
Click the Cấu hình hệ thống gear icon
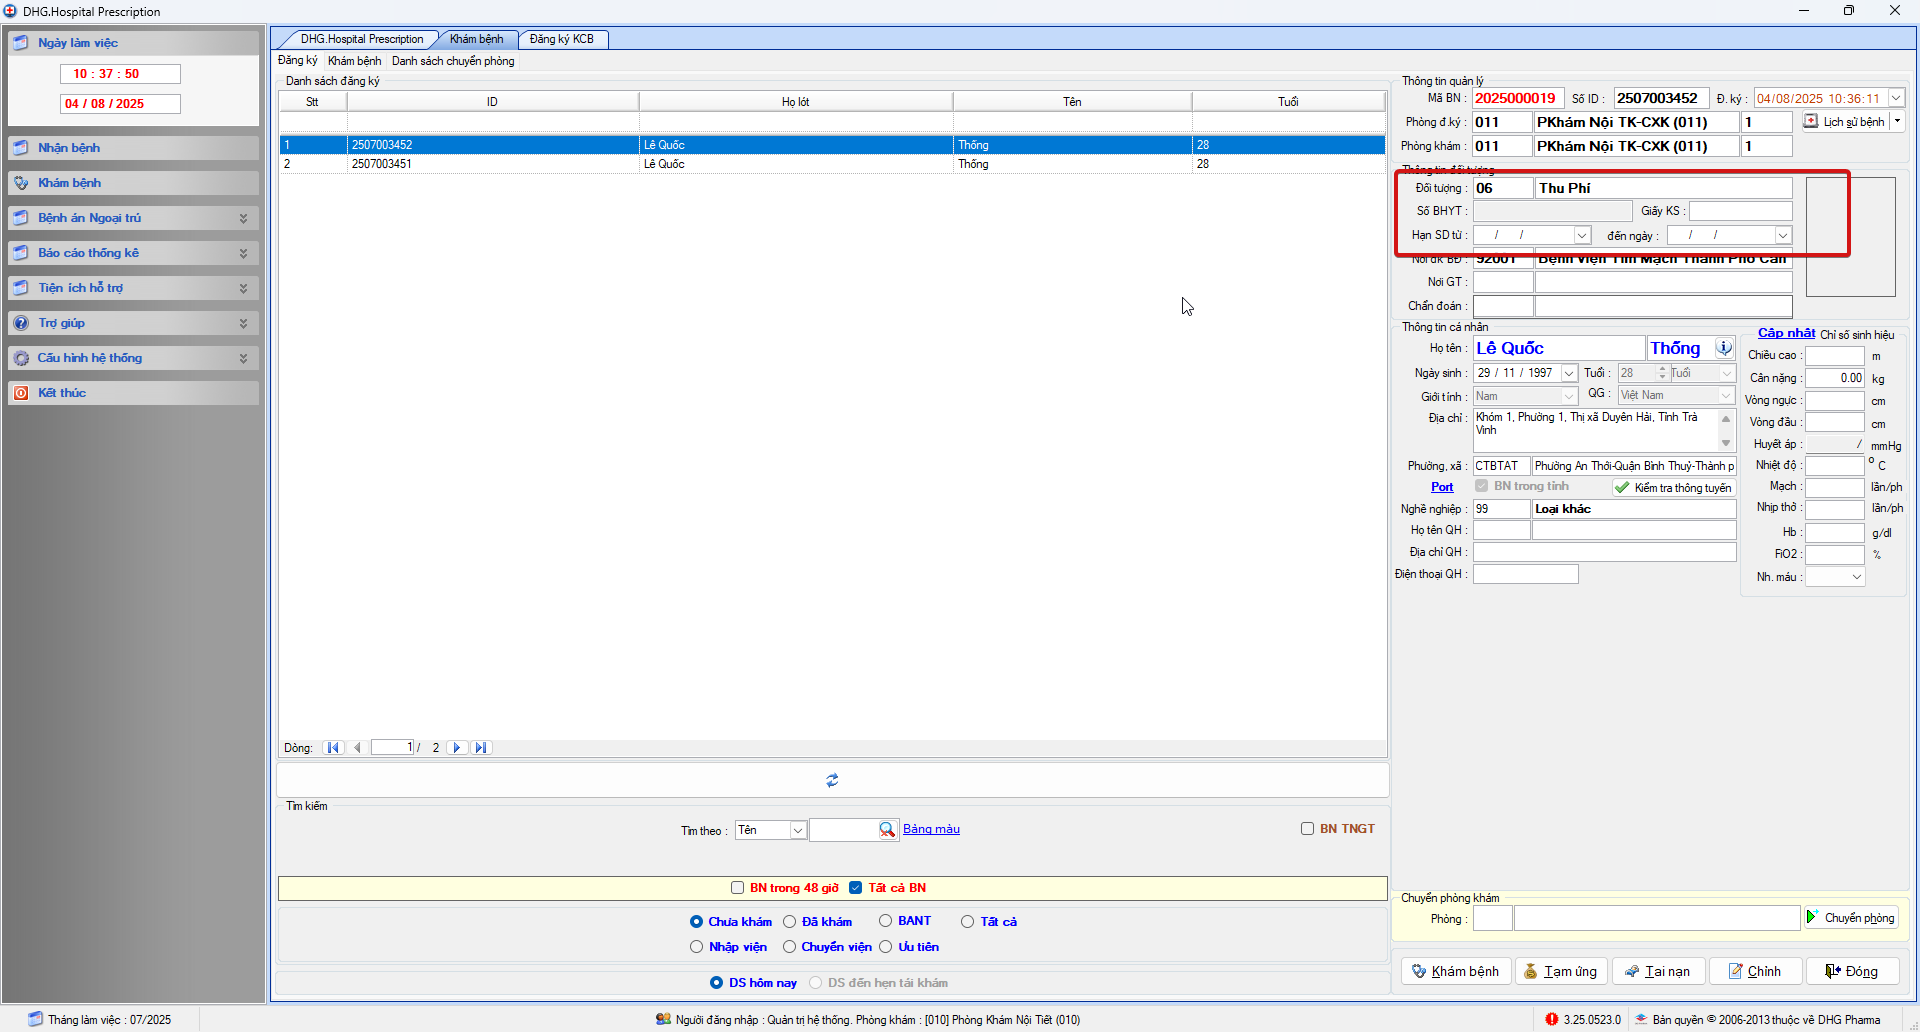click(21, 358)
